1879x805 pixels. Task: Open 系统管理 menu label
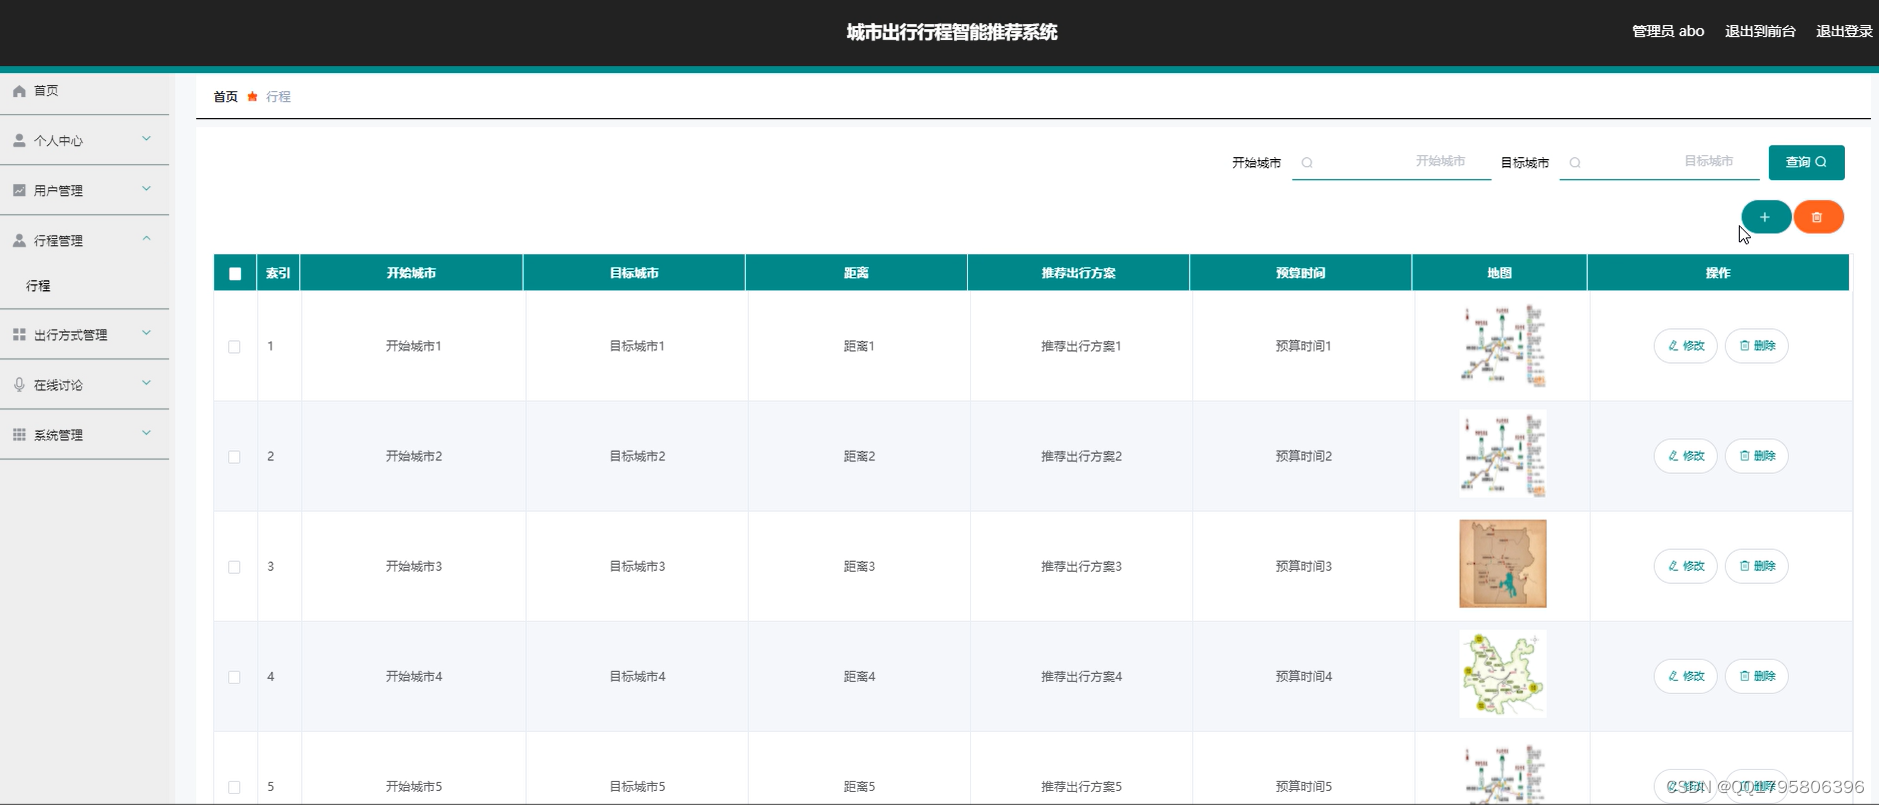tap(58, 435)
